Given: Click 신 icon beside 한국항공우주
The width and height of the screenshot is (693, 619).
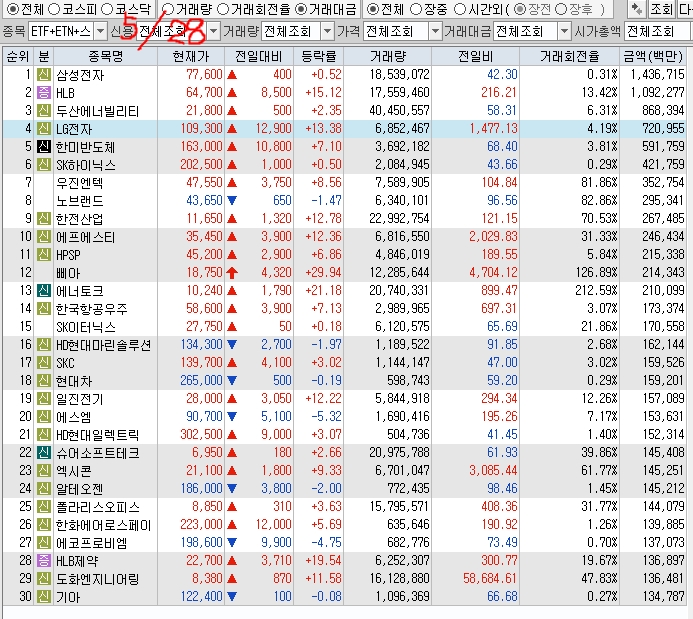Looking at the screenshot, I should pyautogui.click(x=44, y=309).
